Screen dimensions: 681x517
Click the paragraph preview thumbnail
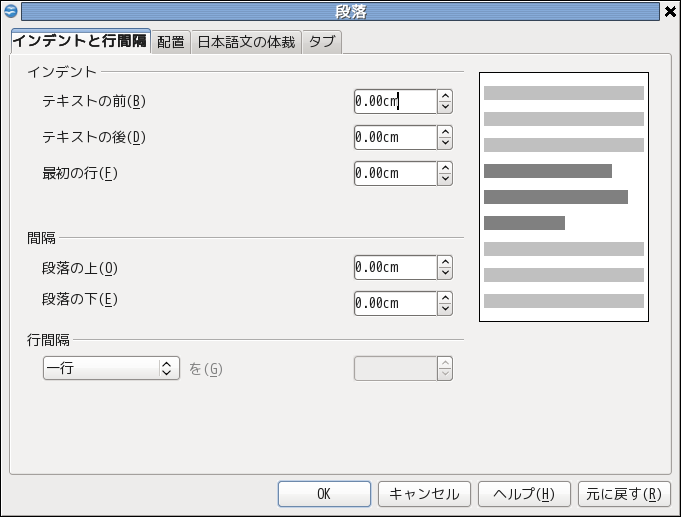[564, 197]
